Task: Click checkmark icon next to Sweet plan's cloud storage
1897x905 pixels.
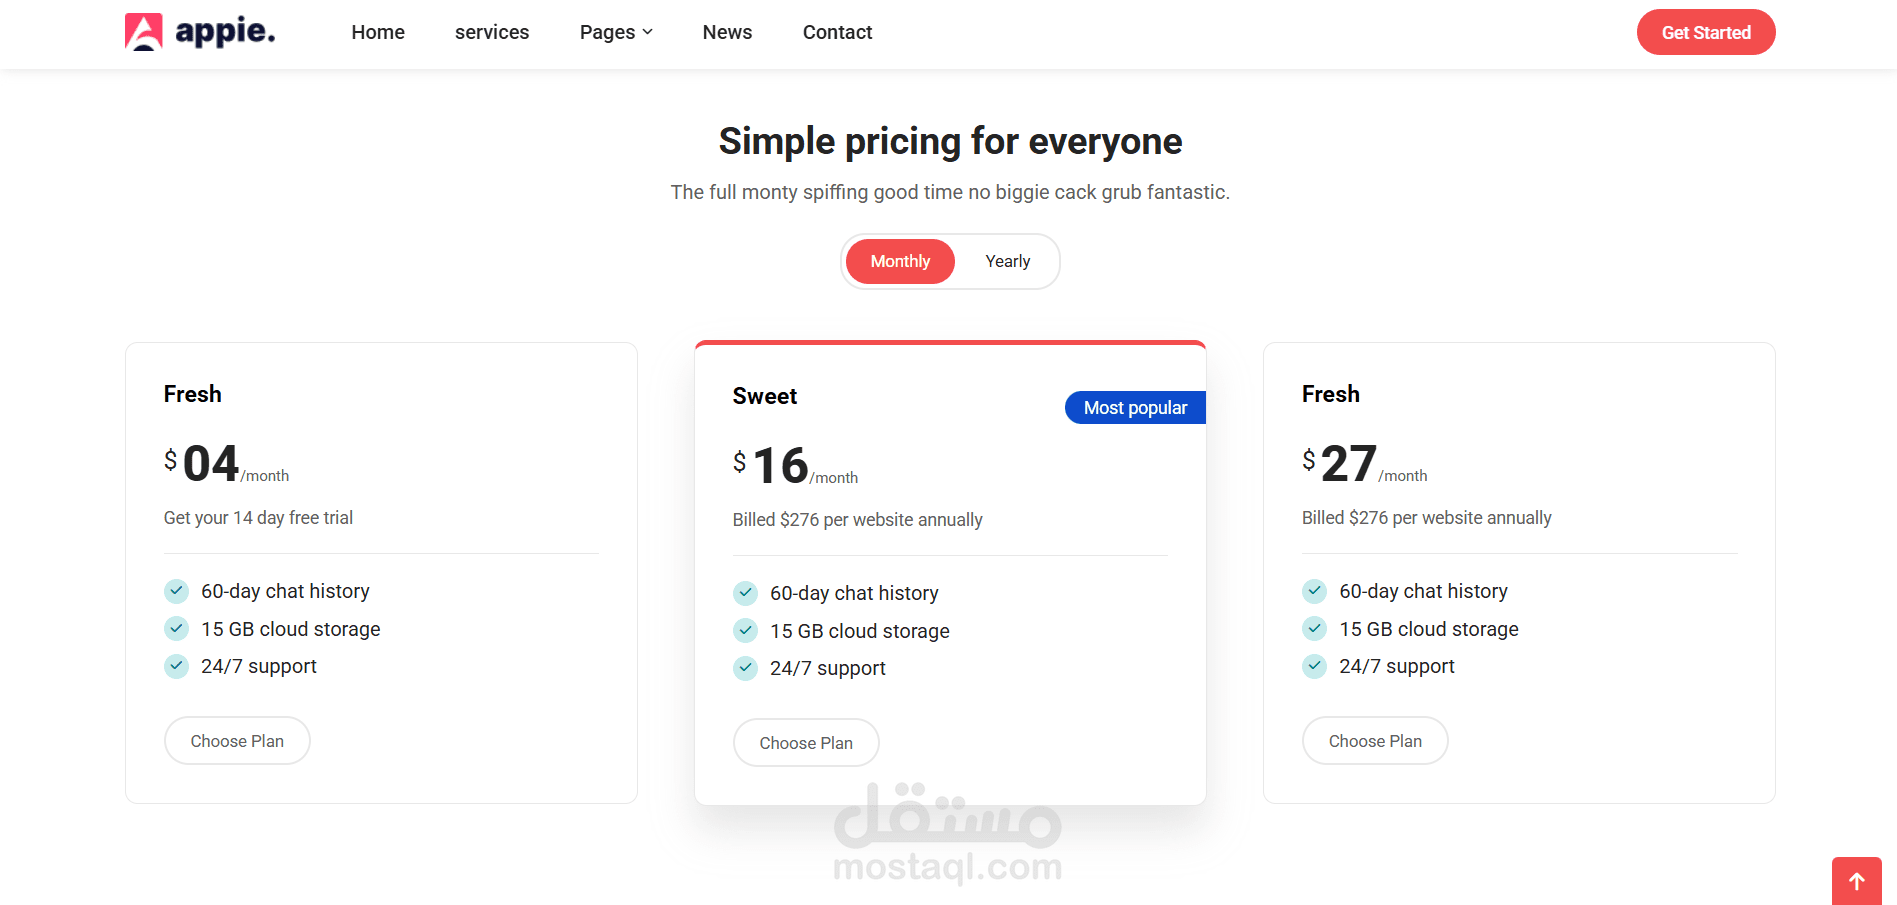Action: coord(745,631)
